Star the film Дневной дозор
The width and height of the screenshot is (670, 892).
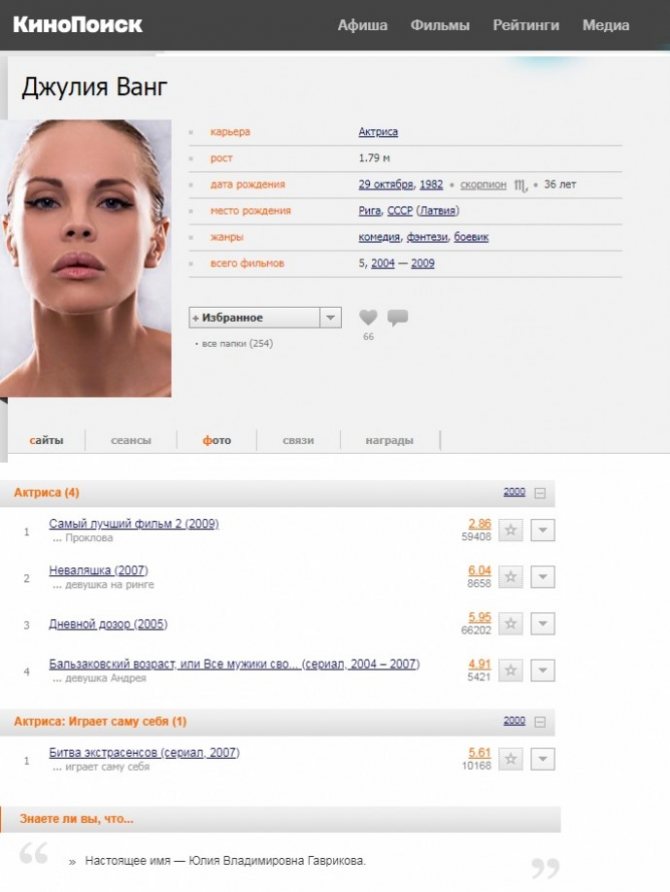pos(511,624)
